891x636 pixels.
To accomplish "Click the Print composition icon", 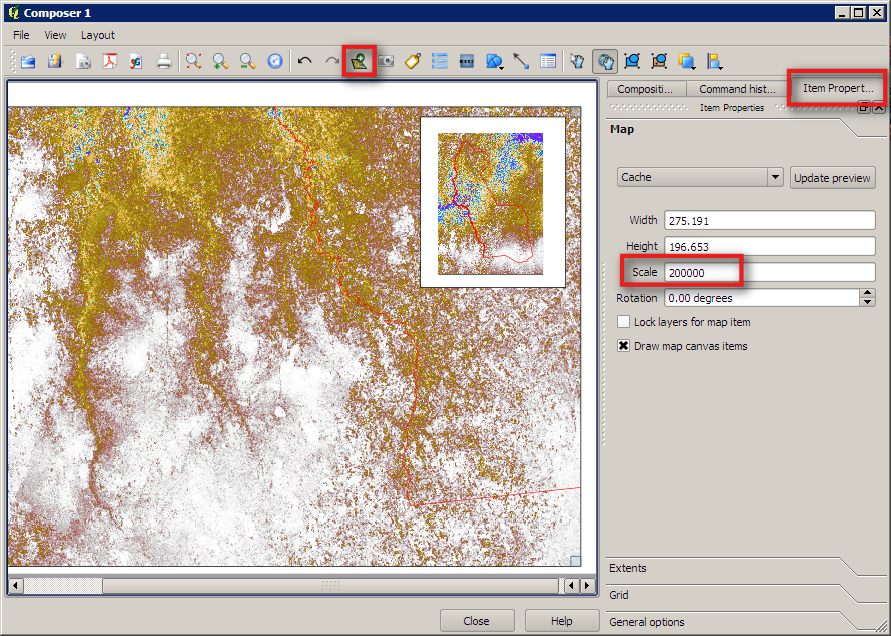I will point(163,60).
